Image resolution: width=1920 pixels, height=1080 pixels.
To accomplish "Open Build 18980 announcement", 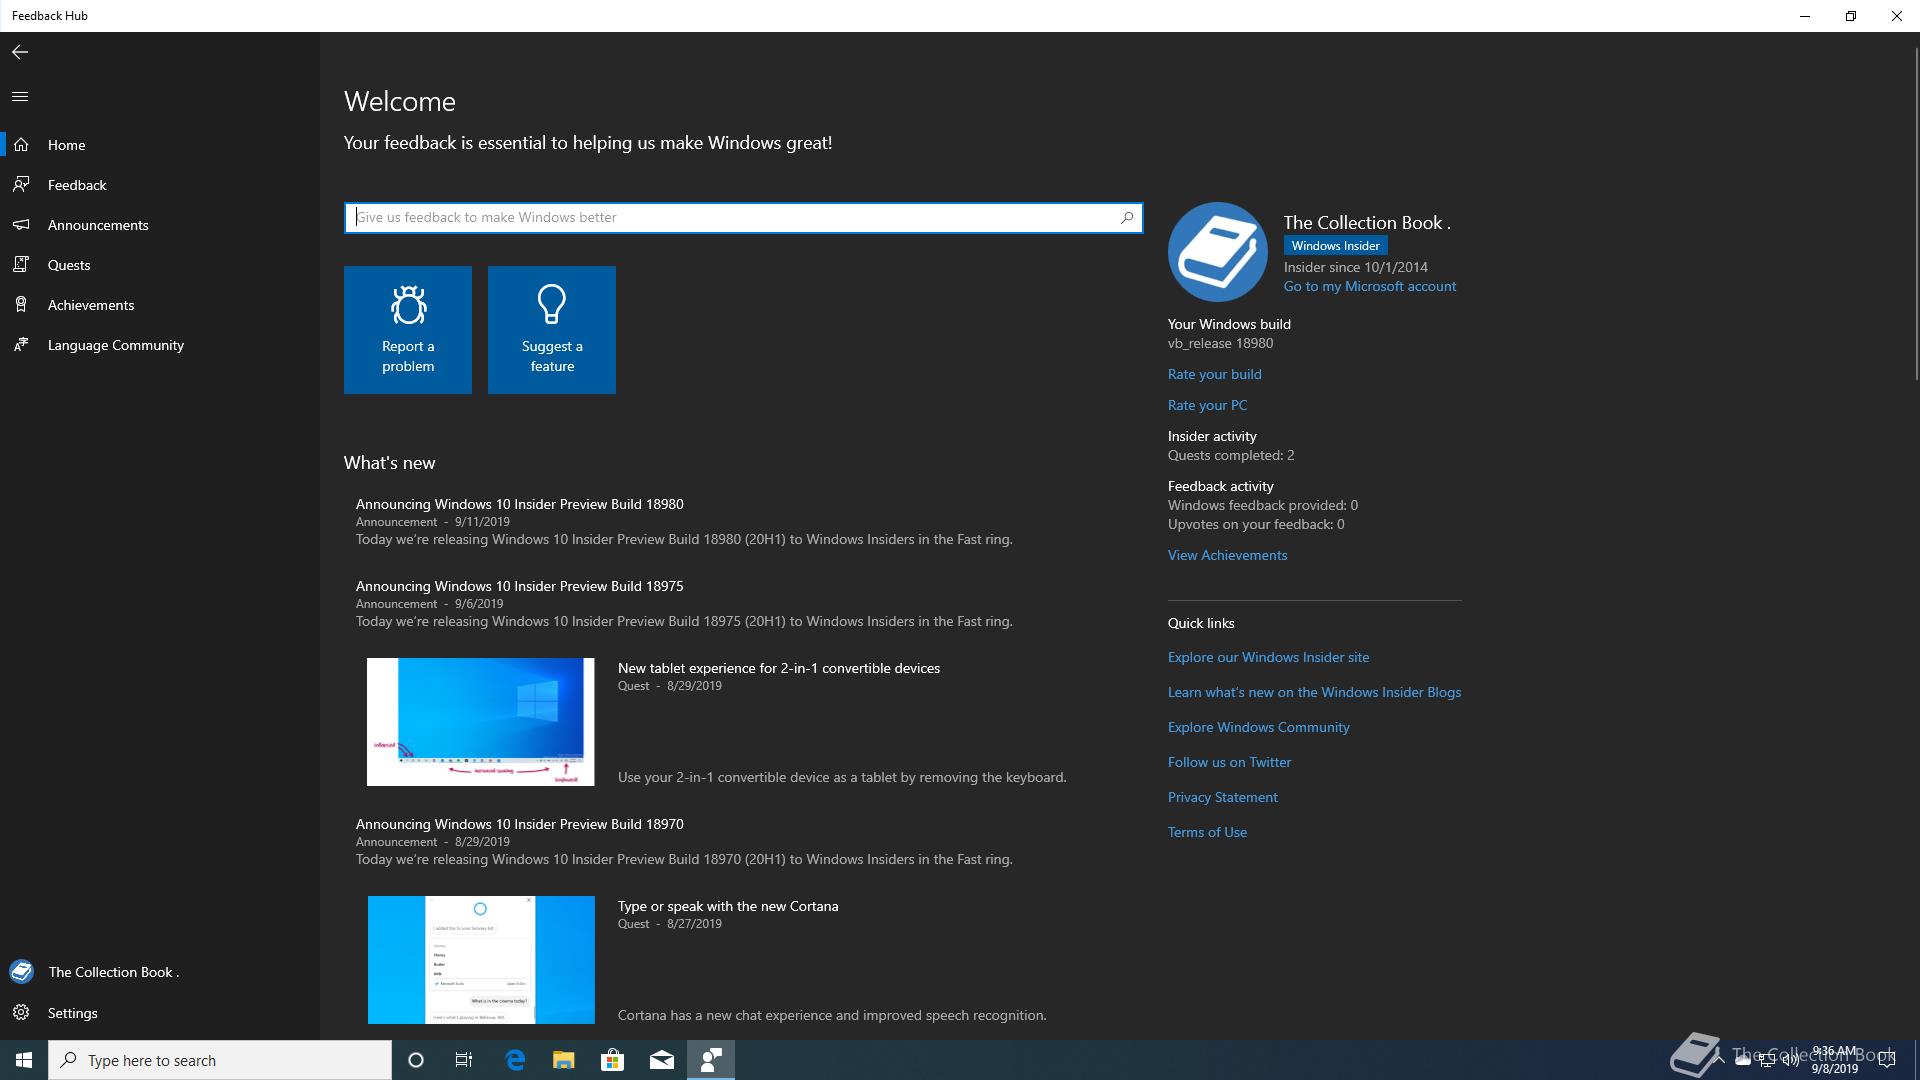I will (520, 504).
